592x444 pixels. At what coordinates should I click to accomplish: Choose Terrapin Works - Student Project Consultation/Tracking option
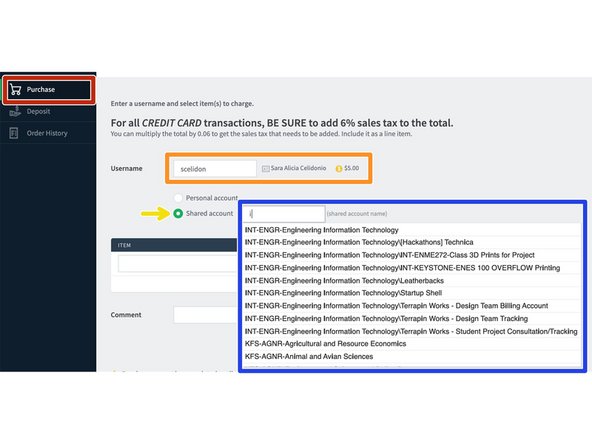point(412,331)
